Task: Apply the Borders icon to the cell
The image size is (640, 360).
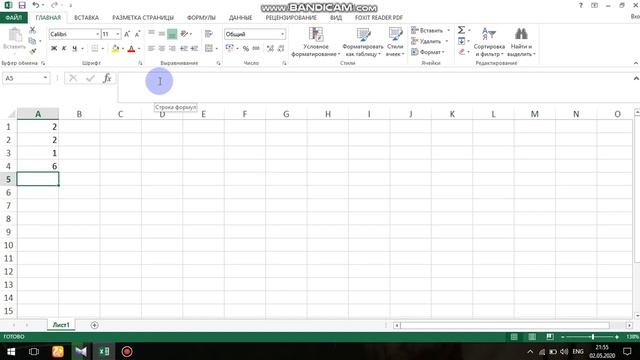Action: (94, 49)
